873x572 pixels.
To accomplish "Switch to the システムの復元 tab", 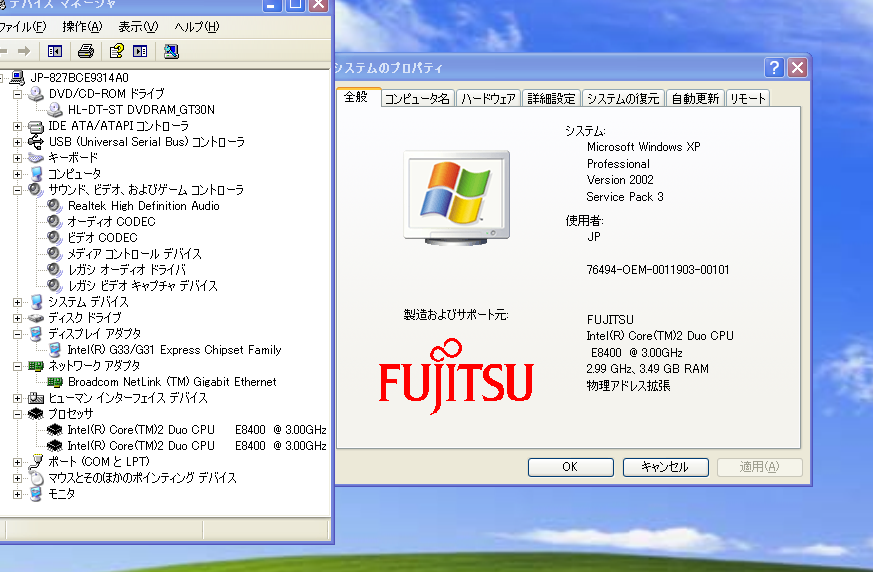I will pos(623,99).
